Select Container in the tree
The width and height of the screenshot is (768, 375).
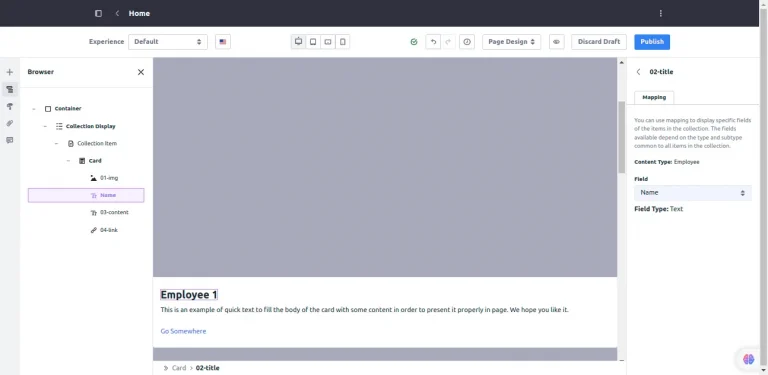pos(68,109)
